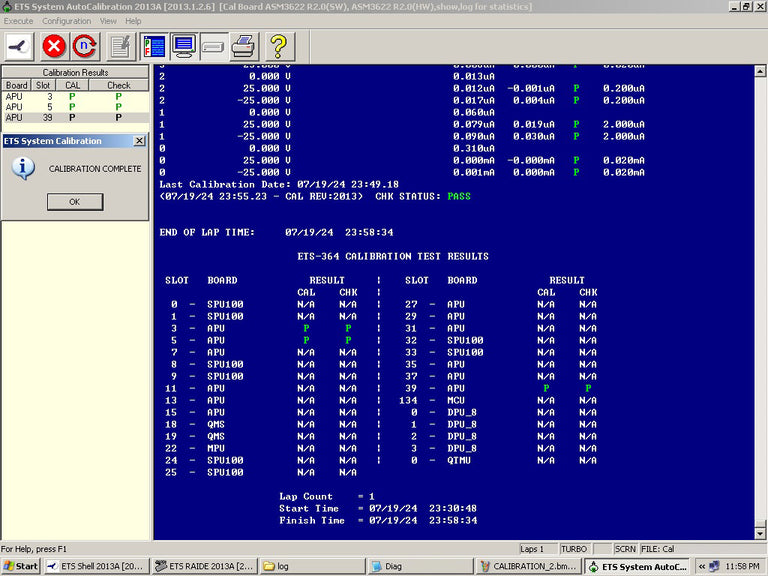Open the Help menu
The height and width of the screenshot is (576, 768).
pos(133,21)
